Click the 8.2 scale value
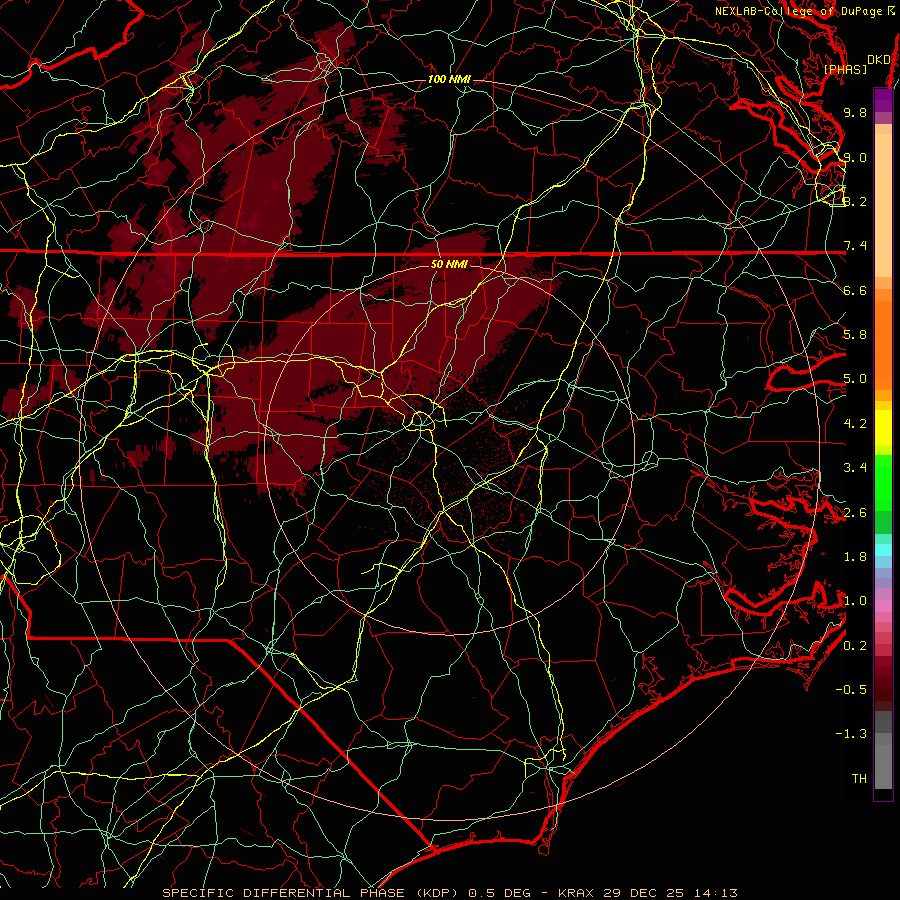Screen dimensions: 900x900 click(855, 201)
